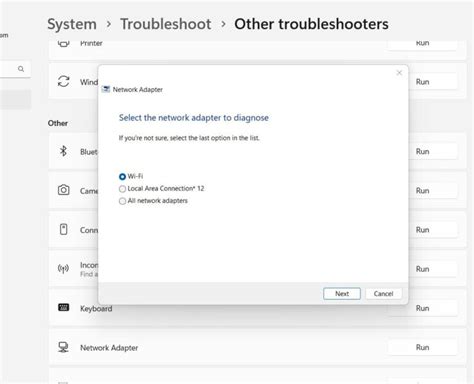Open the System breadcrumb link
474x384 pixels.
[x=72, y=24]
